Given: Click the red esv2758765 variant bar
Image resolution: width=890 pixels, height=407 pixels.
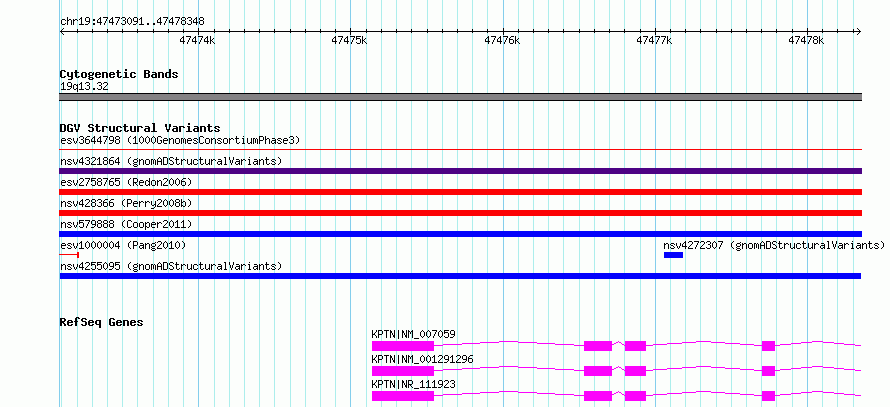Looking at the screenshot, I should point(460,192).
